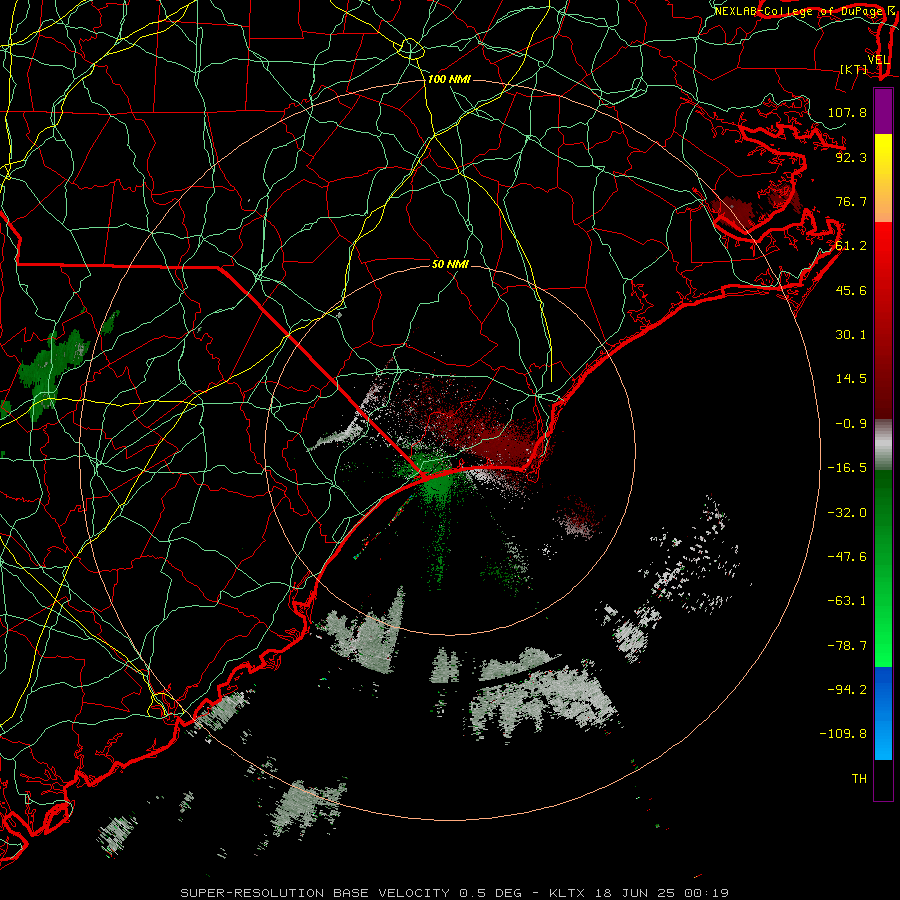Click the 61.2 value on the velocity scale
Image resolution: width=900 pixels, height=900 pixels.
851,246
